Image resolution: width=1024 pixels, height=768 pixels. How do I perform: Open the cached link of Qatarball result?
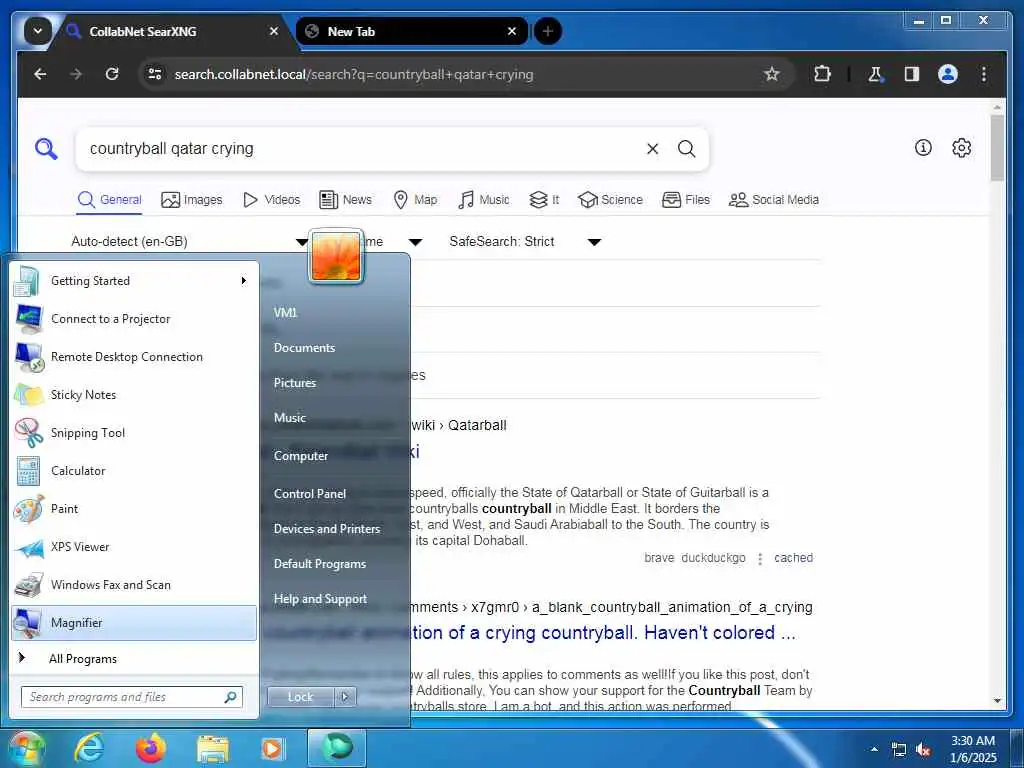793,558
